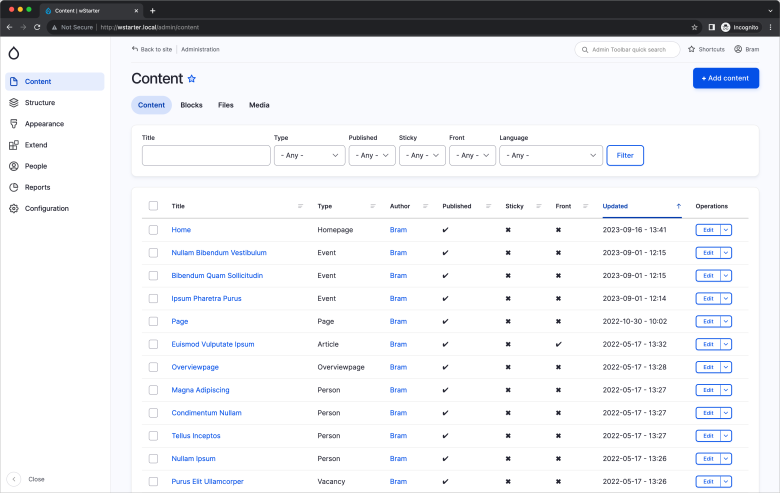Screen dimensions: 780x493
Task: Check Magna Adipiscing row checkbox
Action: pyautogui.click(x=153, y=390)
